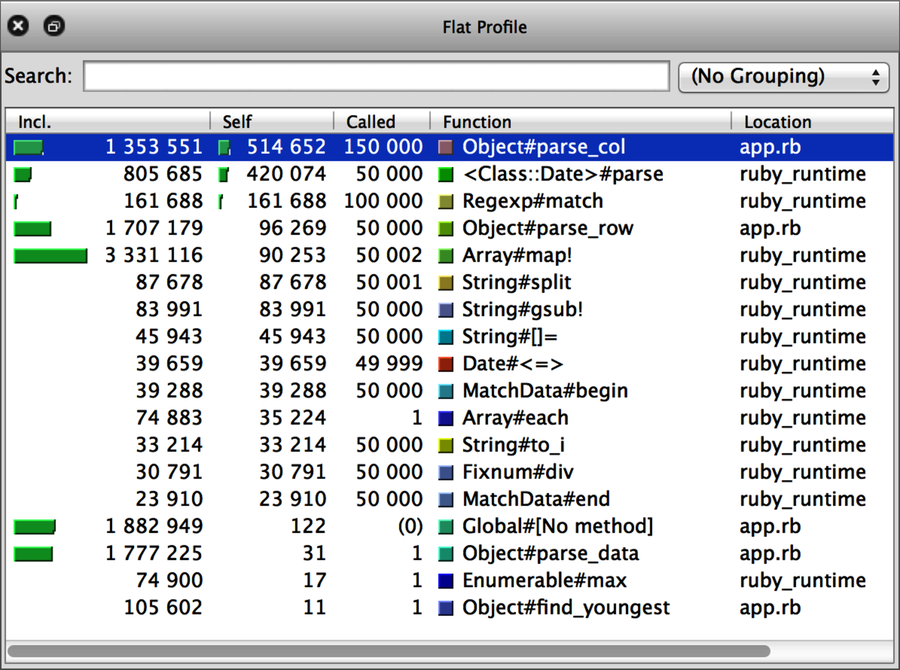
Task: Click the inclusive cost value 3 331 116
Action: (154, 255)
